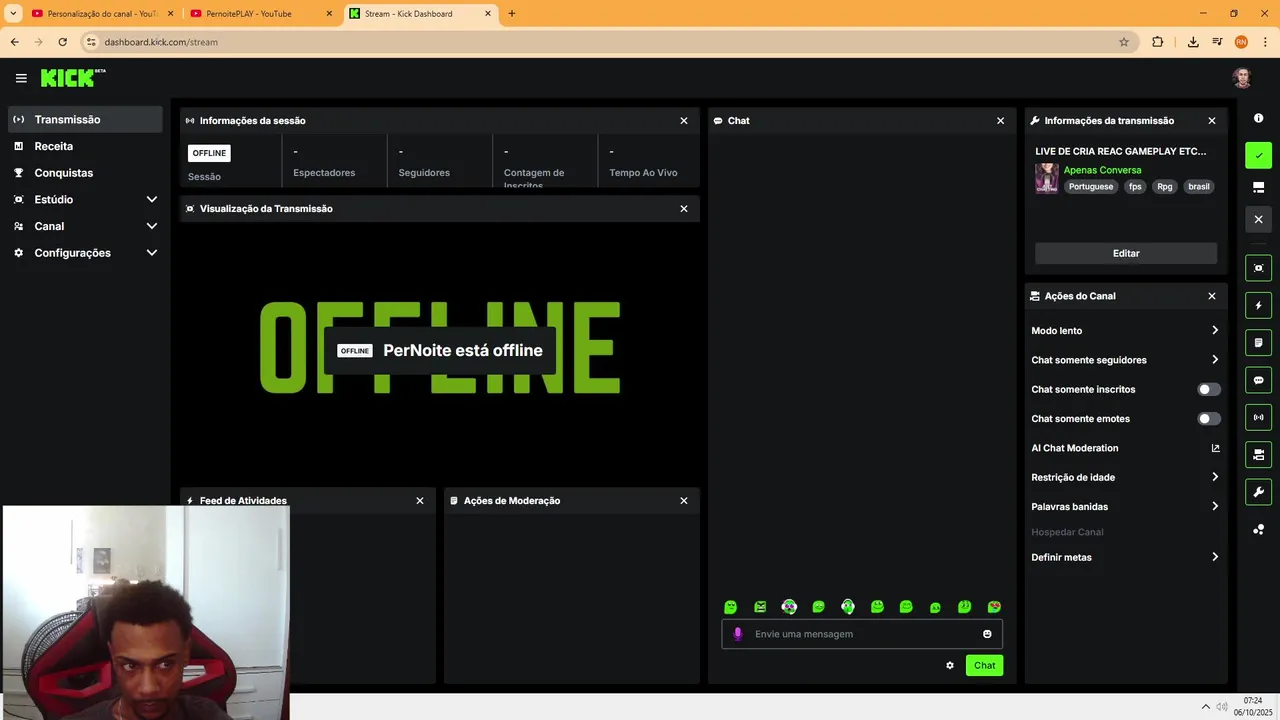Screen dimensions: 1280x720
Task: Open Restrição de idade options arrow
Action: click(x=1215, y=477)
